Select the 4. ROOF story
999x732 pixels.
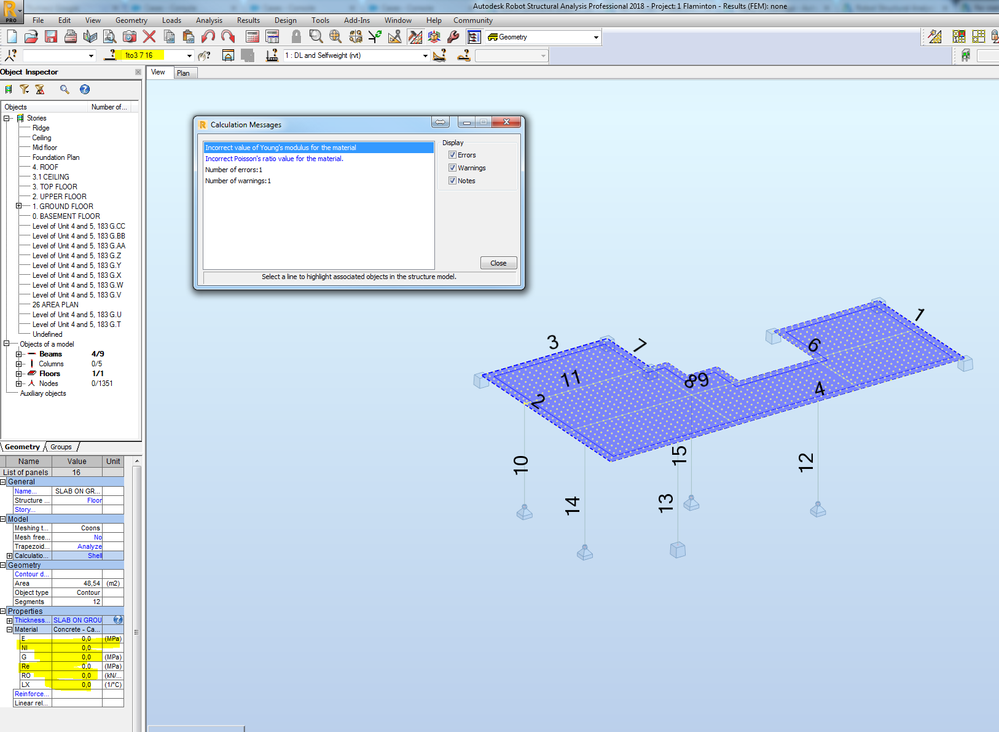[x=45, y=167]
